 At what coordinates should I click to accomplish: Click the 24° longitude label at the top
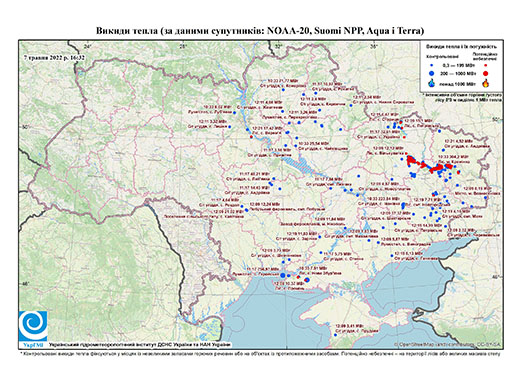point(87,46)
